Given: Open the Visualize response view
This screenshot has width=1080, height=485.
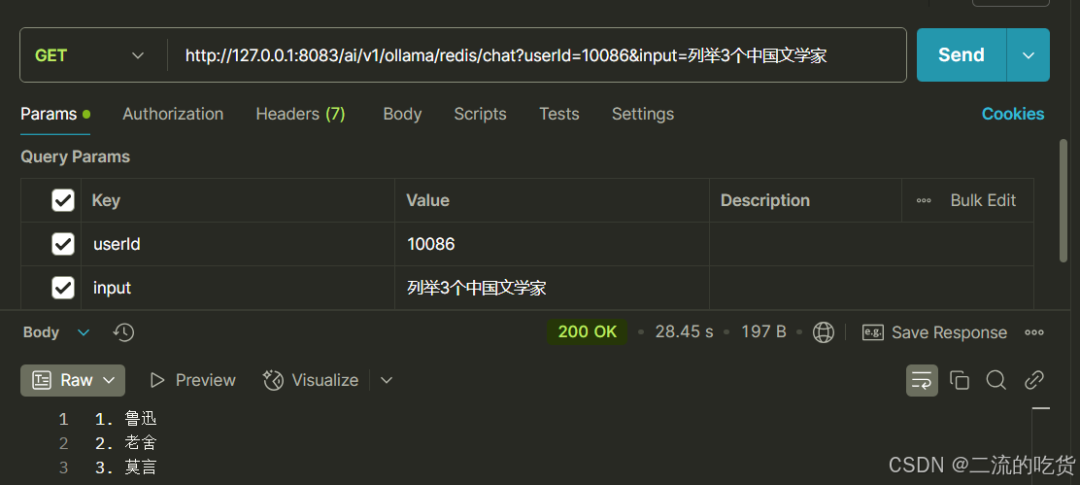Looking at the screenshot, I should click(x=310, y=380).
